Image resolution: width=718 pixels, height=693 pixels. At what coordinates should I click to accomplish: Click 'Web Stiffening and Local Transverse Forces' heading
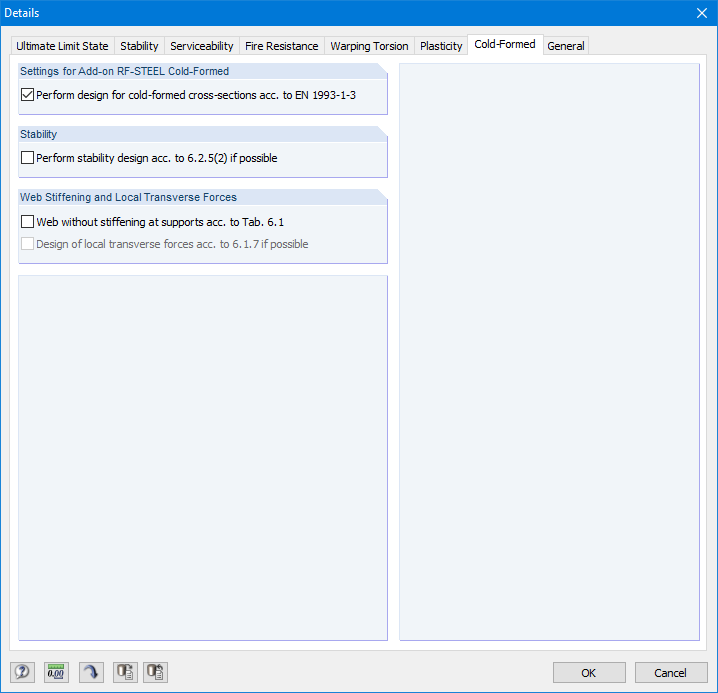(x=128, y=197)
